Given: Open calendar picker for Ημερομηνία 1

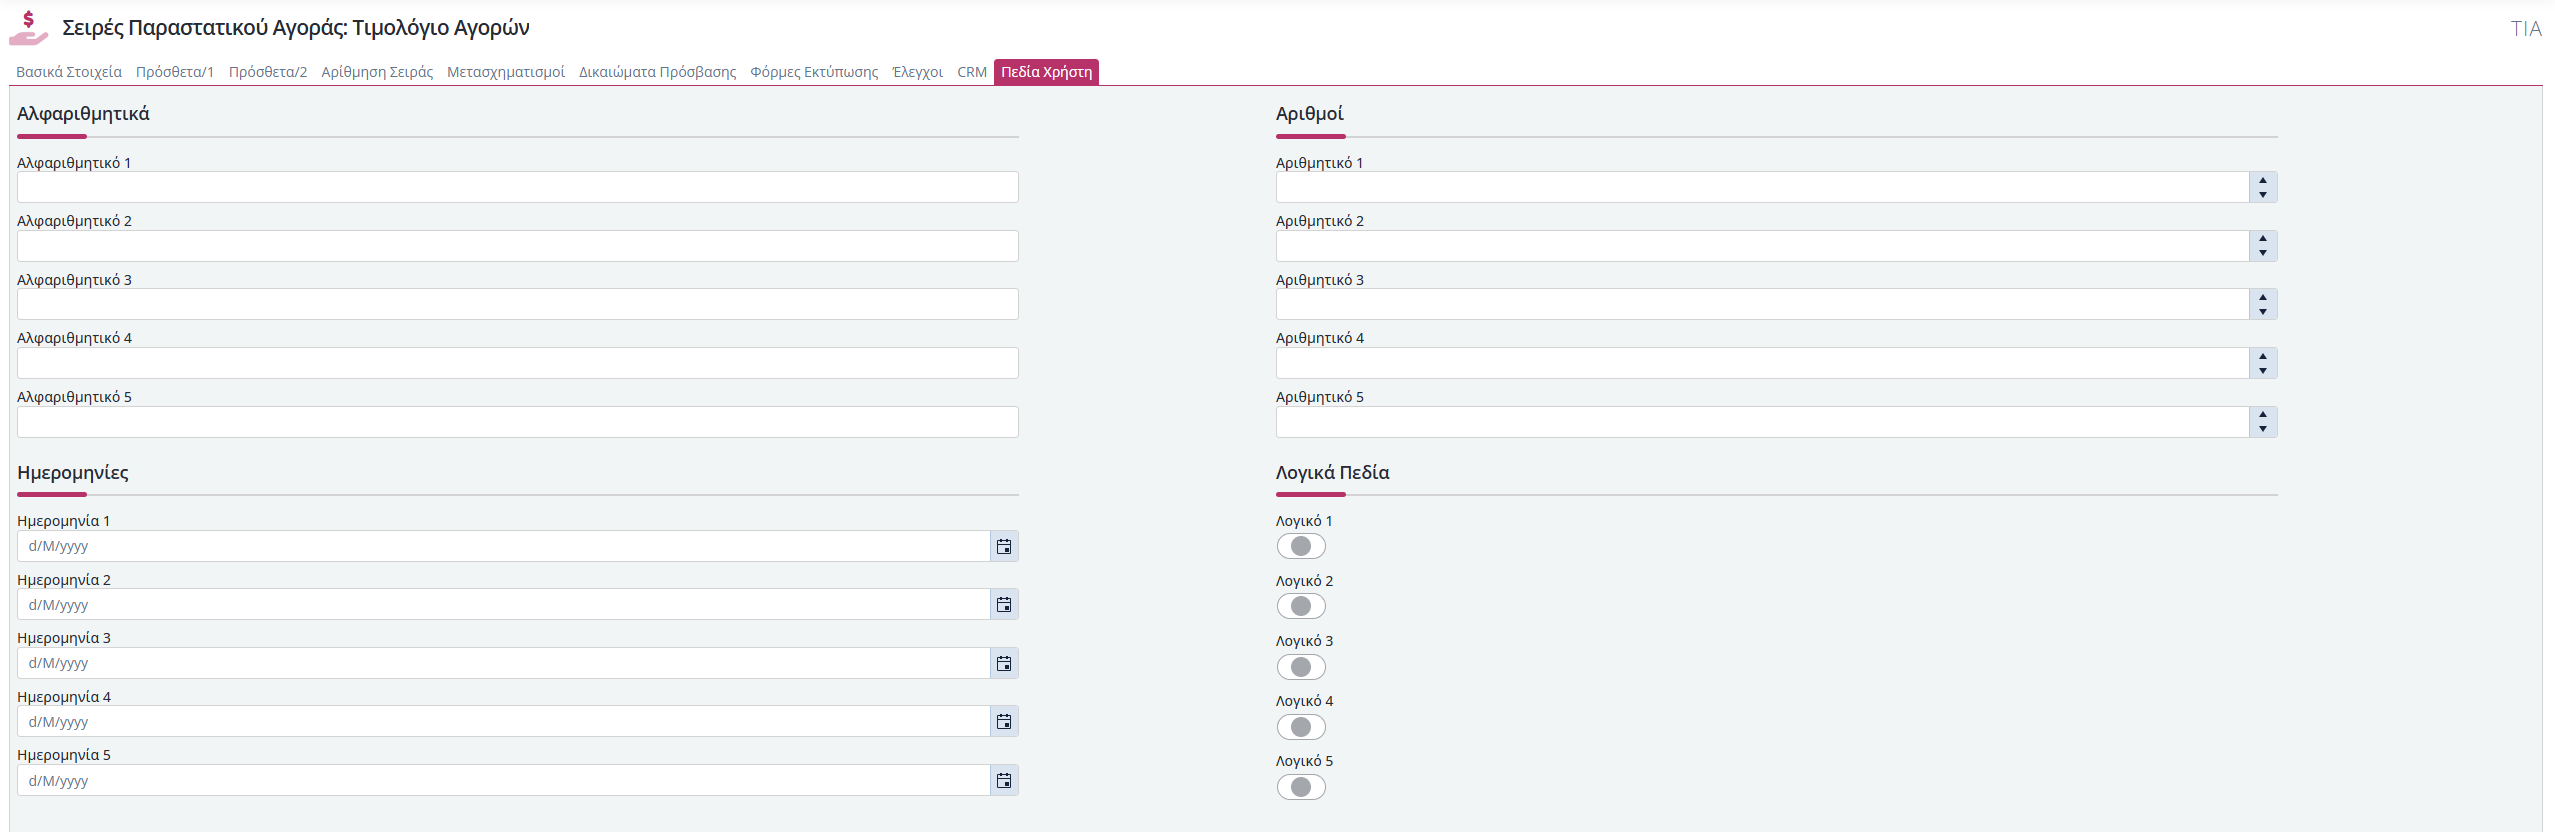Looking at the screenshot, I should coord(1004,546).
